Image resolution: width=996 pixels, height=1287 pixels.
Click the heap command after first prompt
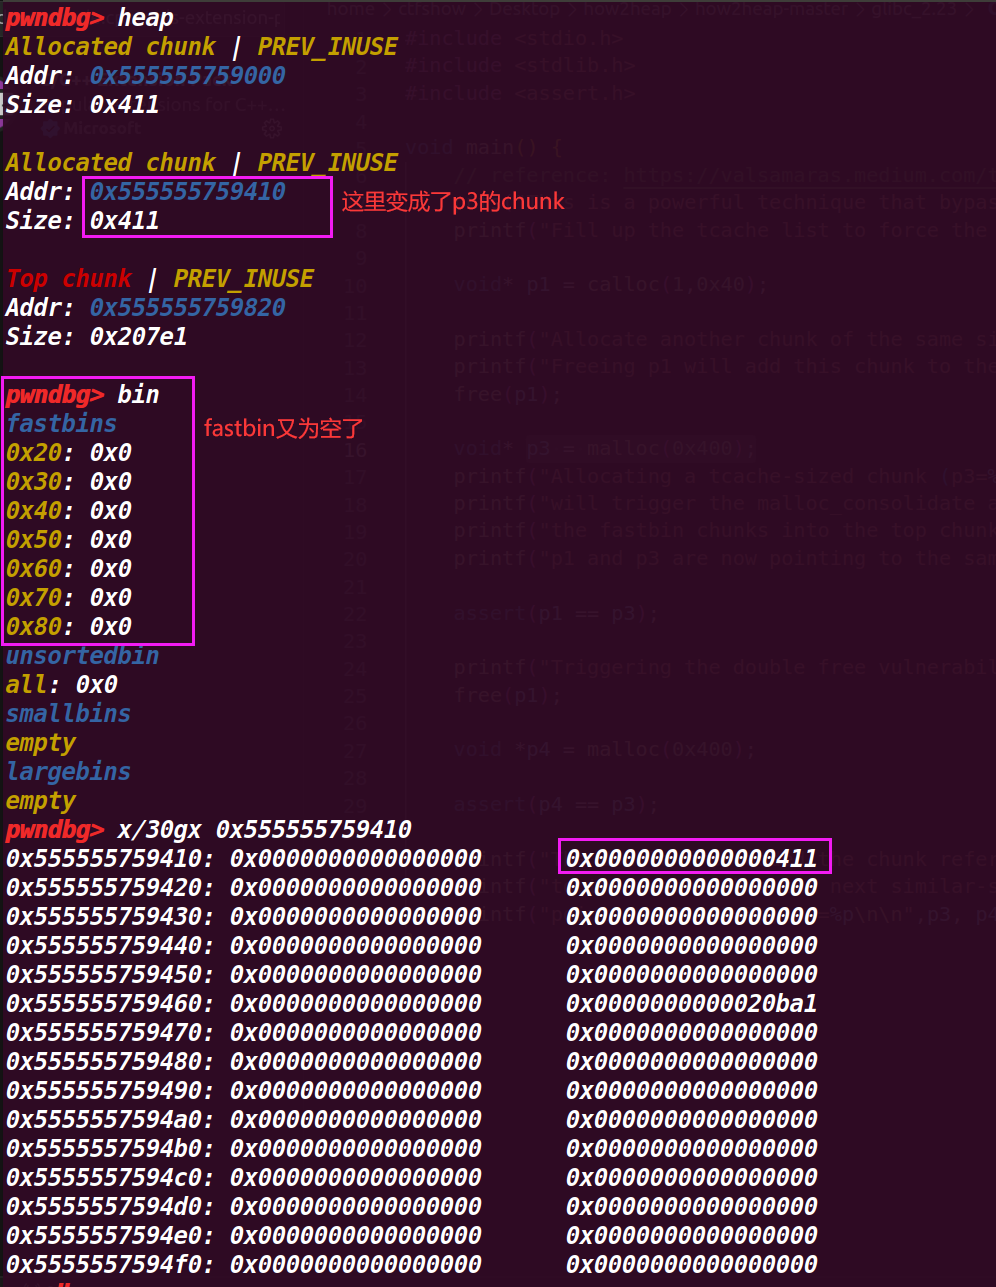point(145,18)
